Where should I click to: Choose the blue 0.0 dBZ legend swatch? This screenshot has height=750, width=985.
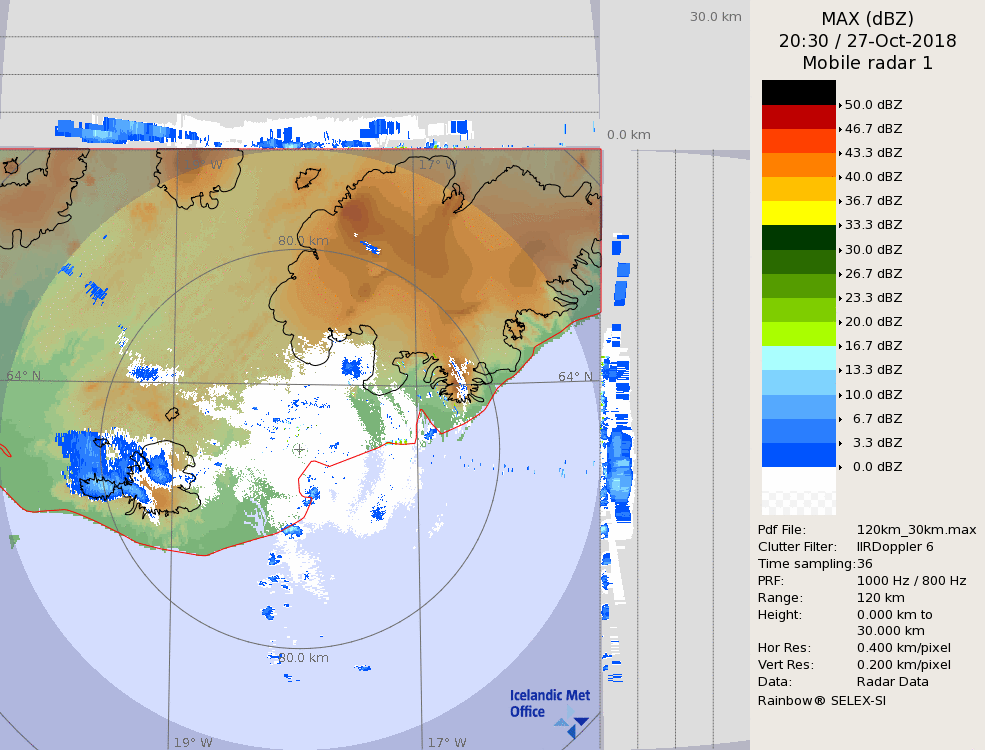tap(798, 455)
